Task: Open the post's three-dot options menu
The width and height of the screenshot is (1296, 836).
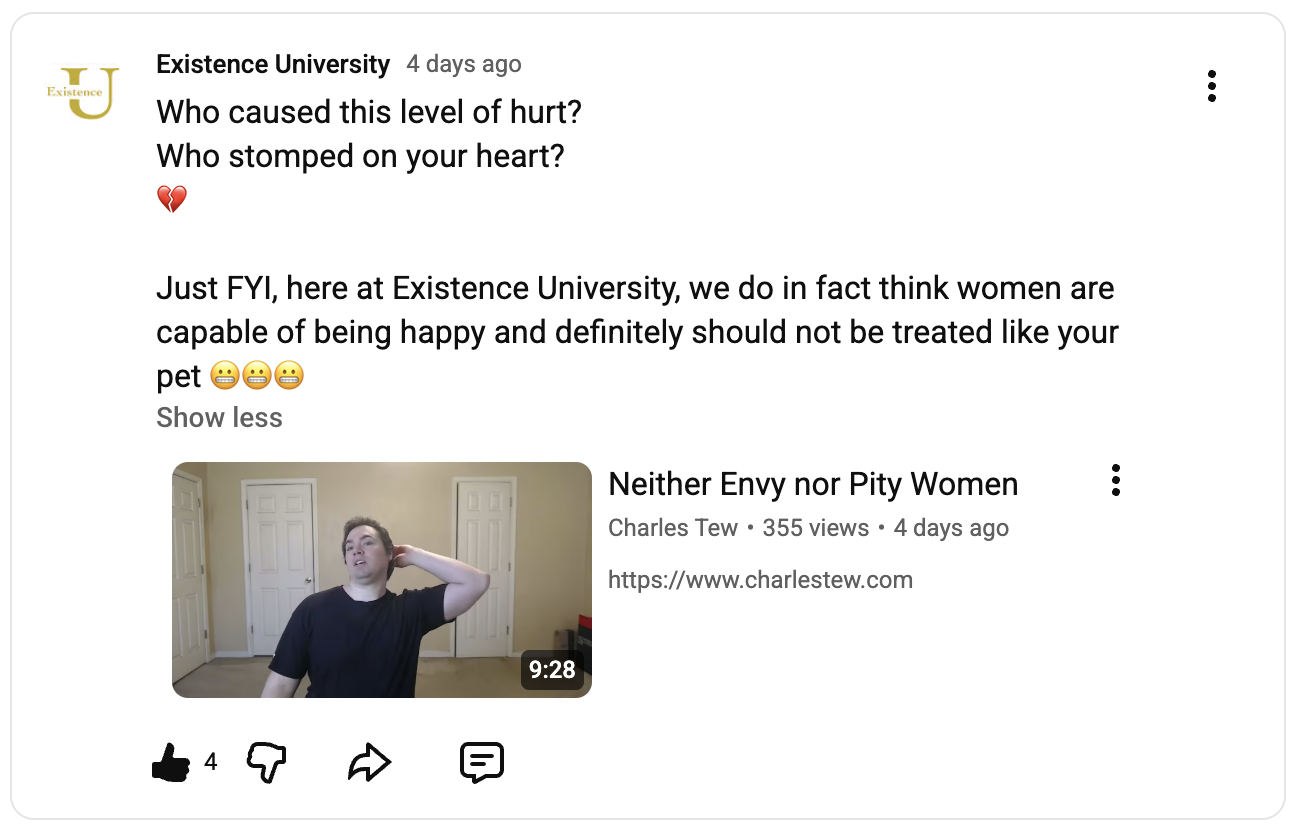Action: click(1211, 87)
